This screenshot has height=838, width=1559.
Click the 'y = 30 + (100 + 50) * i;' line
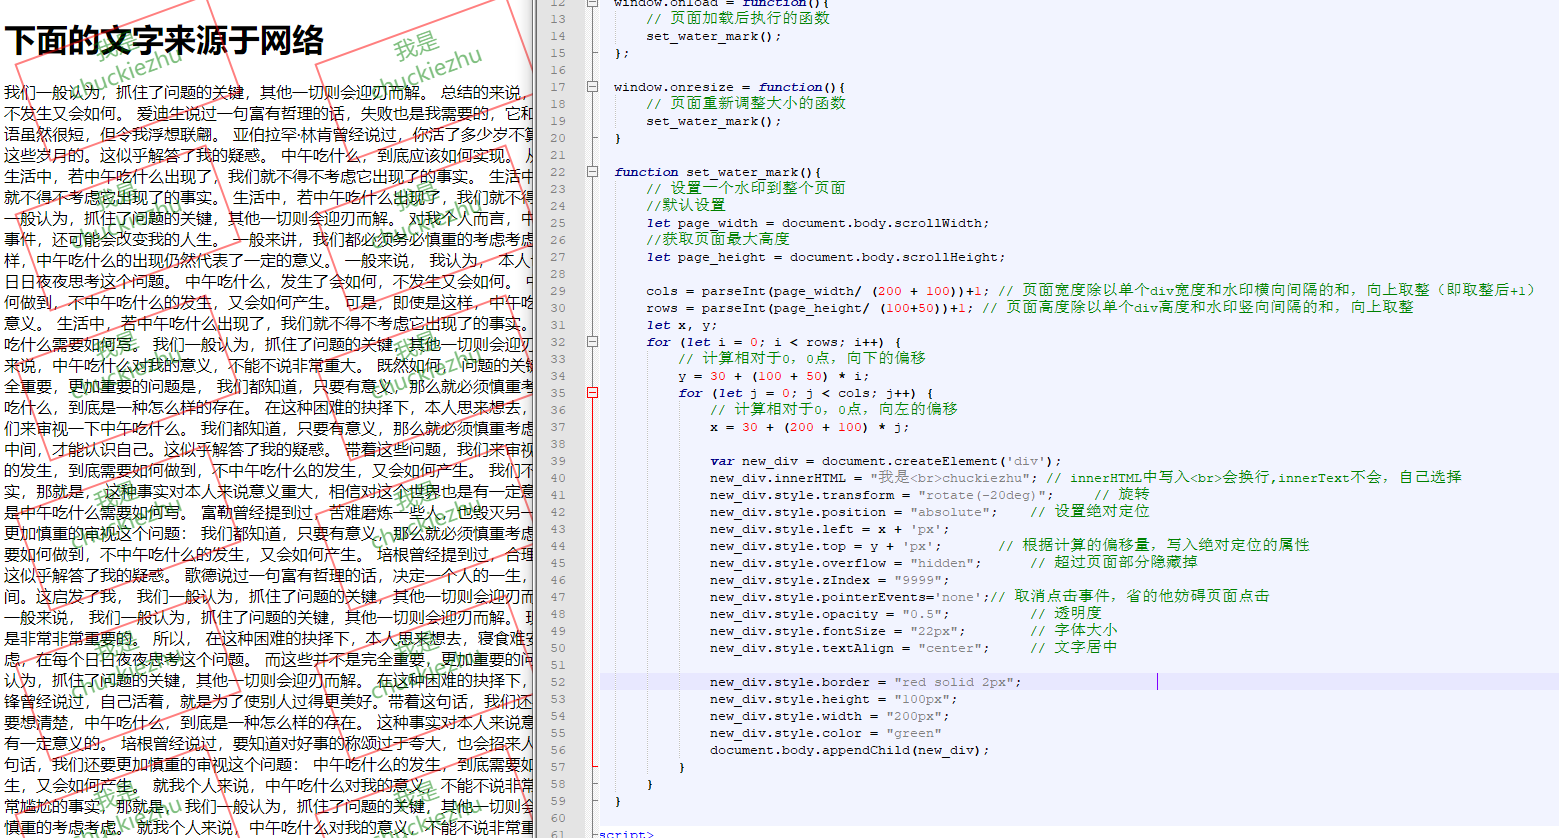click(773, 376)
